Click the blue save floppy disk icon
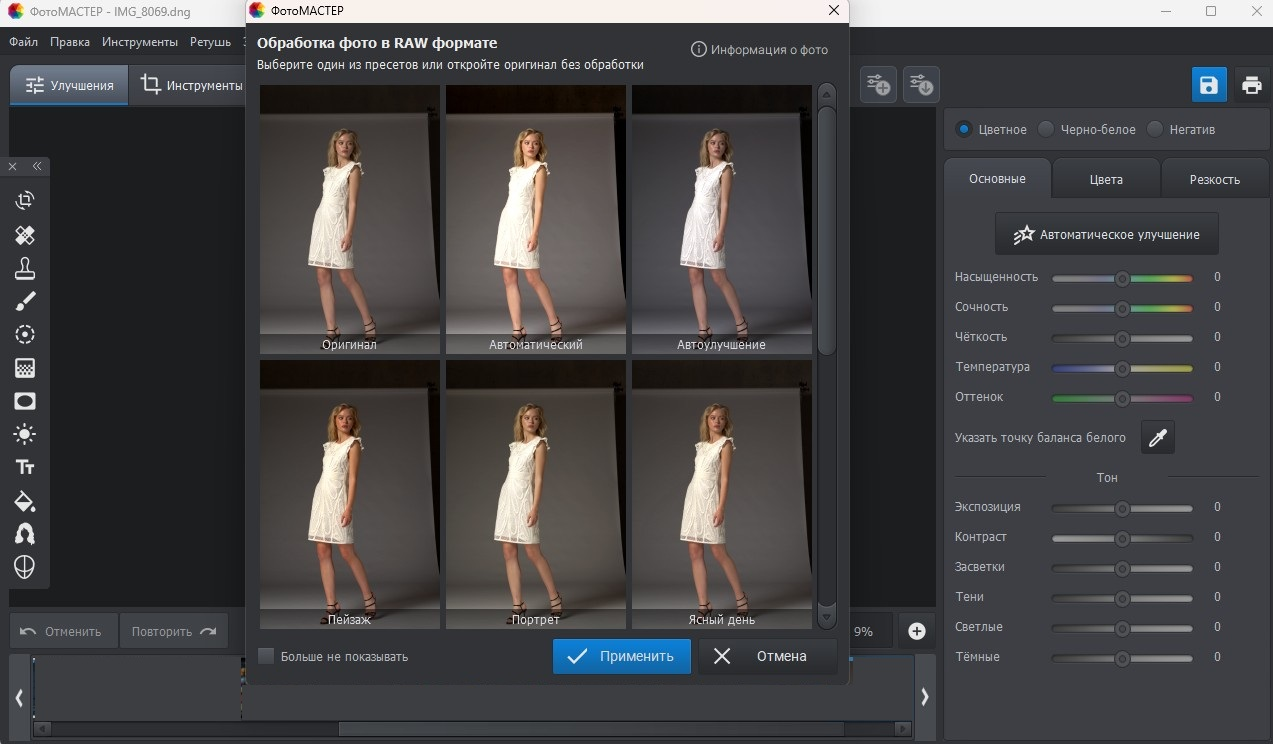 pyautogui.click(x=1209, y=85)
